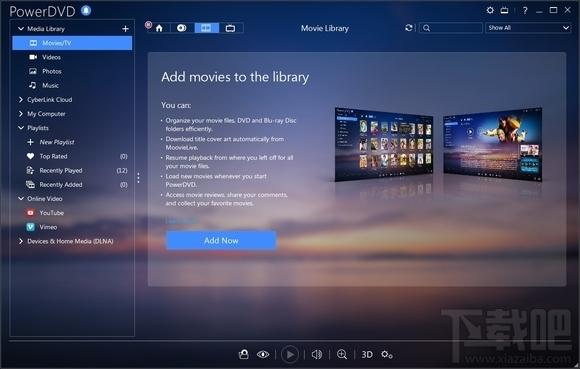
Task: Click the Add Now button
Action: tap(221, 240)
